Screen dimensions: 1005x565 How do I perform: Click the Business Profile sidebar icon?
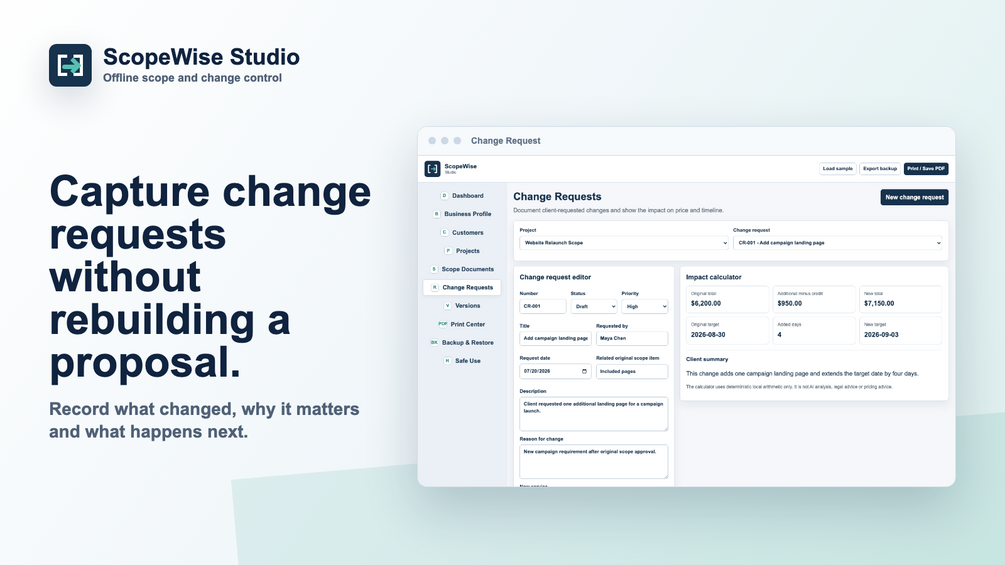click(436, 214)
